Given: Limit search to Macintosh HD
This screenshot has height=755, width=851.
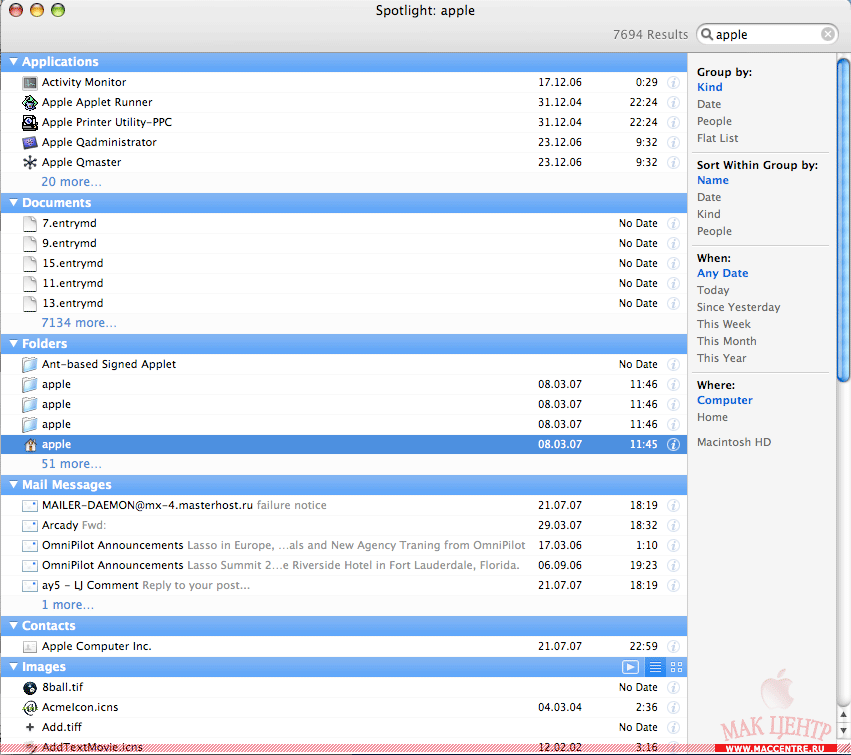Looking at the screenshot, I should tap(734, 442).
